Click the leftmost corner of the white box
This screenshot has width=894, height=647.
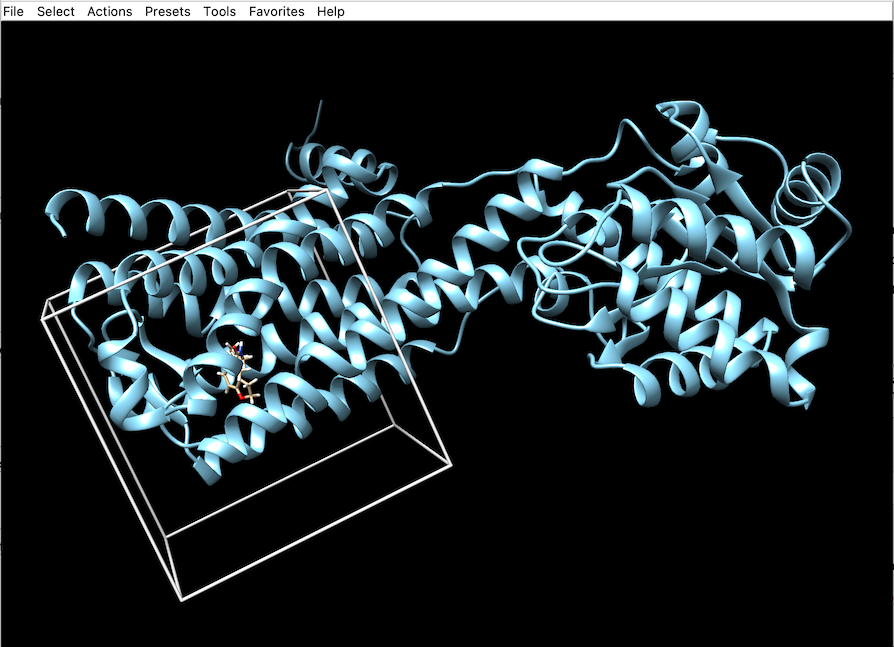click(x=42, y=318)
